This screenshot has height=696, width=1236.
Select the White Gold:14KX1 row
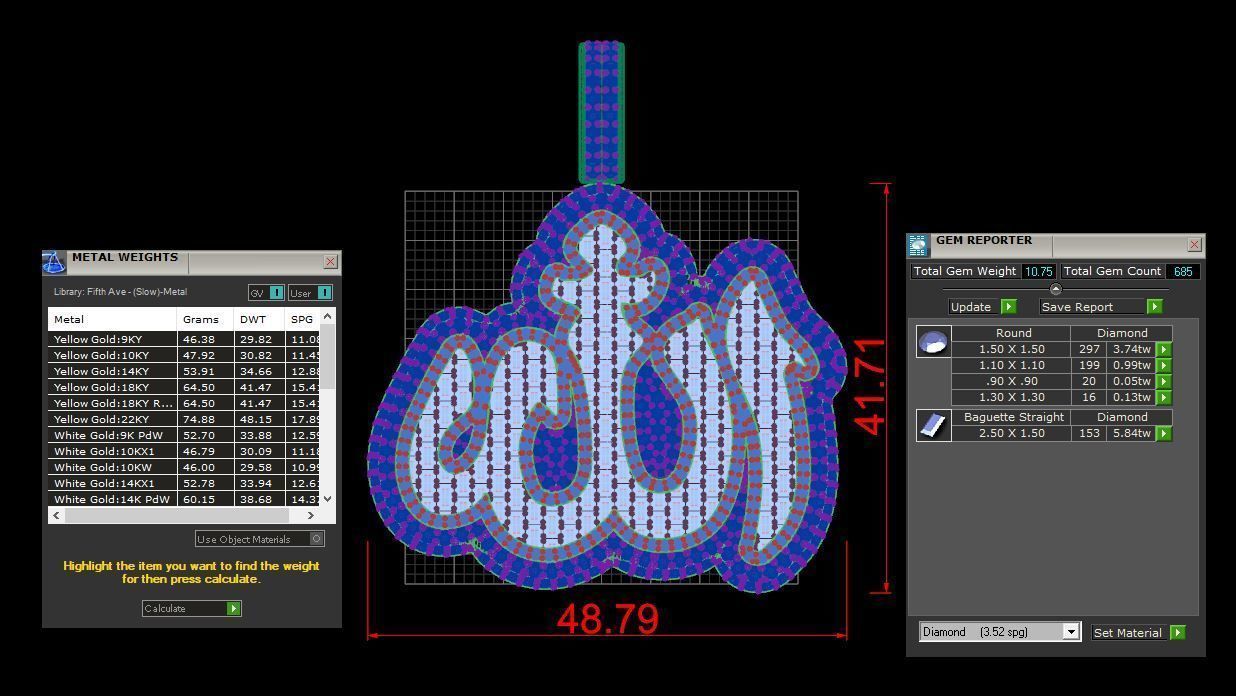tap(184, 483)
